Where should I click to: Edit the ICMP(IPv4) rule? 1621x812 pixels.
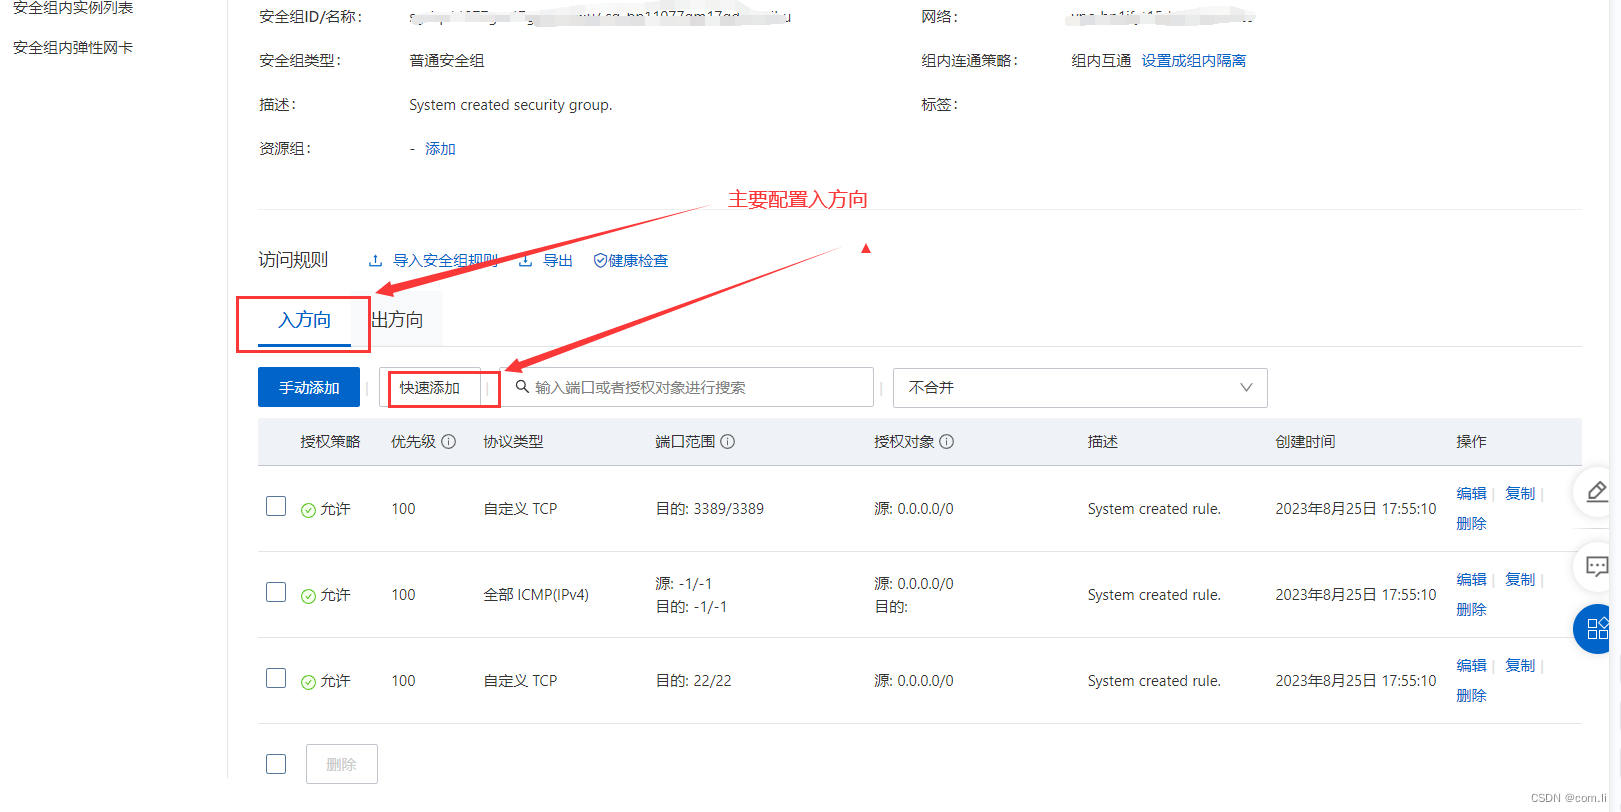coord(1471,580)
